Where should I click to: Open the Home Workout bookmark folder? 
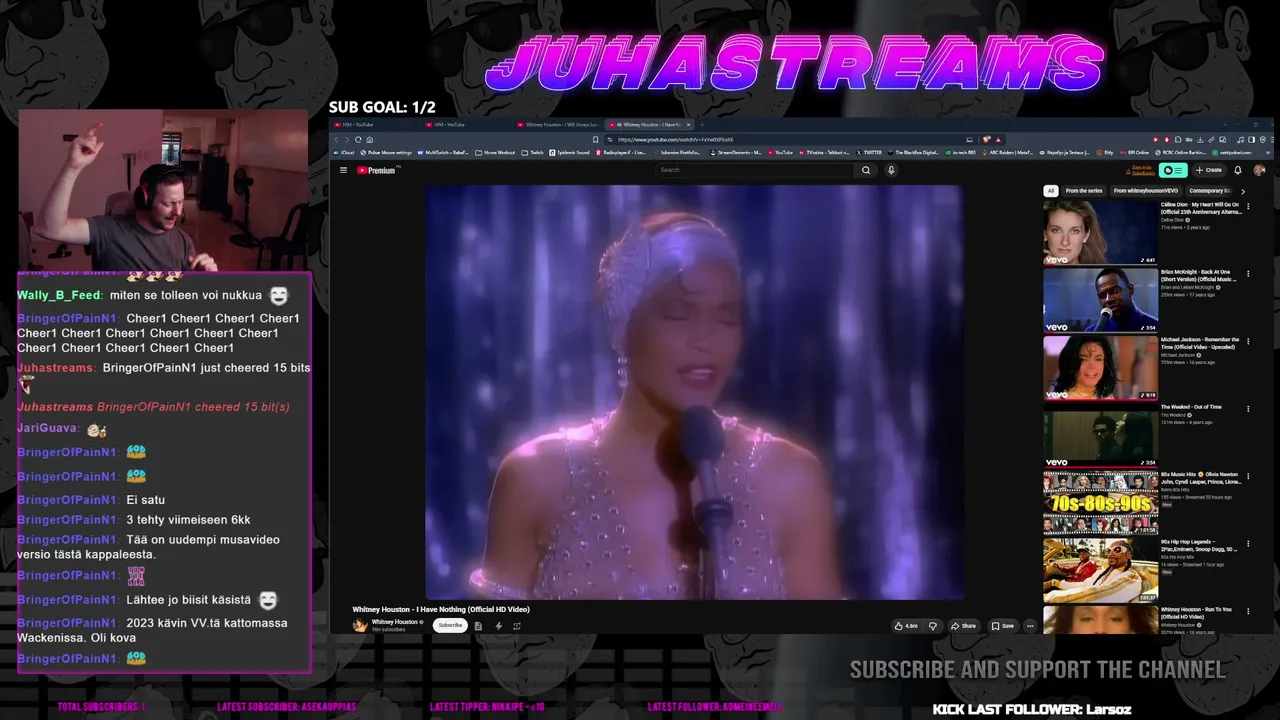pyautogui.click(x=496, y=153)
